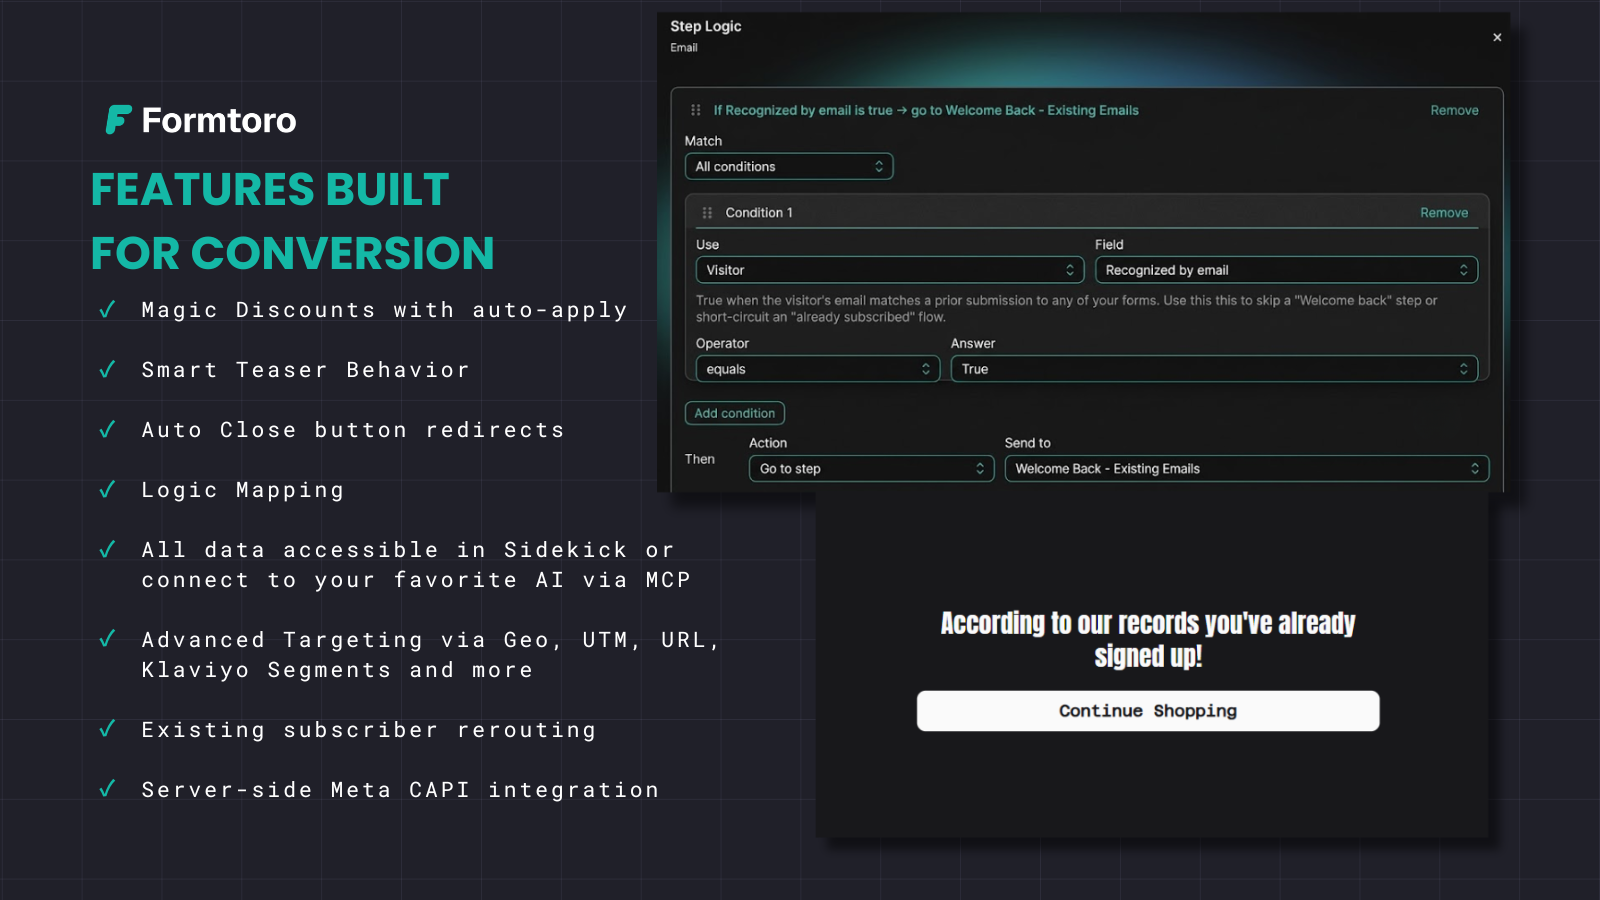This screenshot has width=1600, height=900.
Task: Open the Field Recognized by email dropdown
Action: (1286, 270)
